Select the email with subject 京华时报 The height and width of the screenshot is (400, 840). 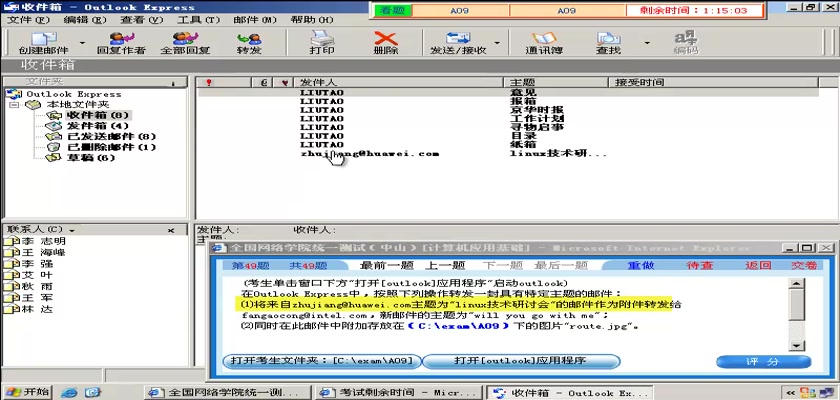pyautogui.click(x=508, y=110)
